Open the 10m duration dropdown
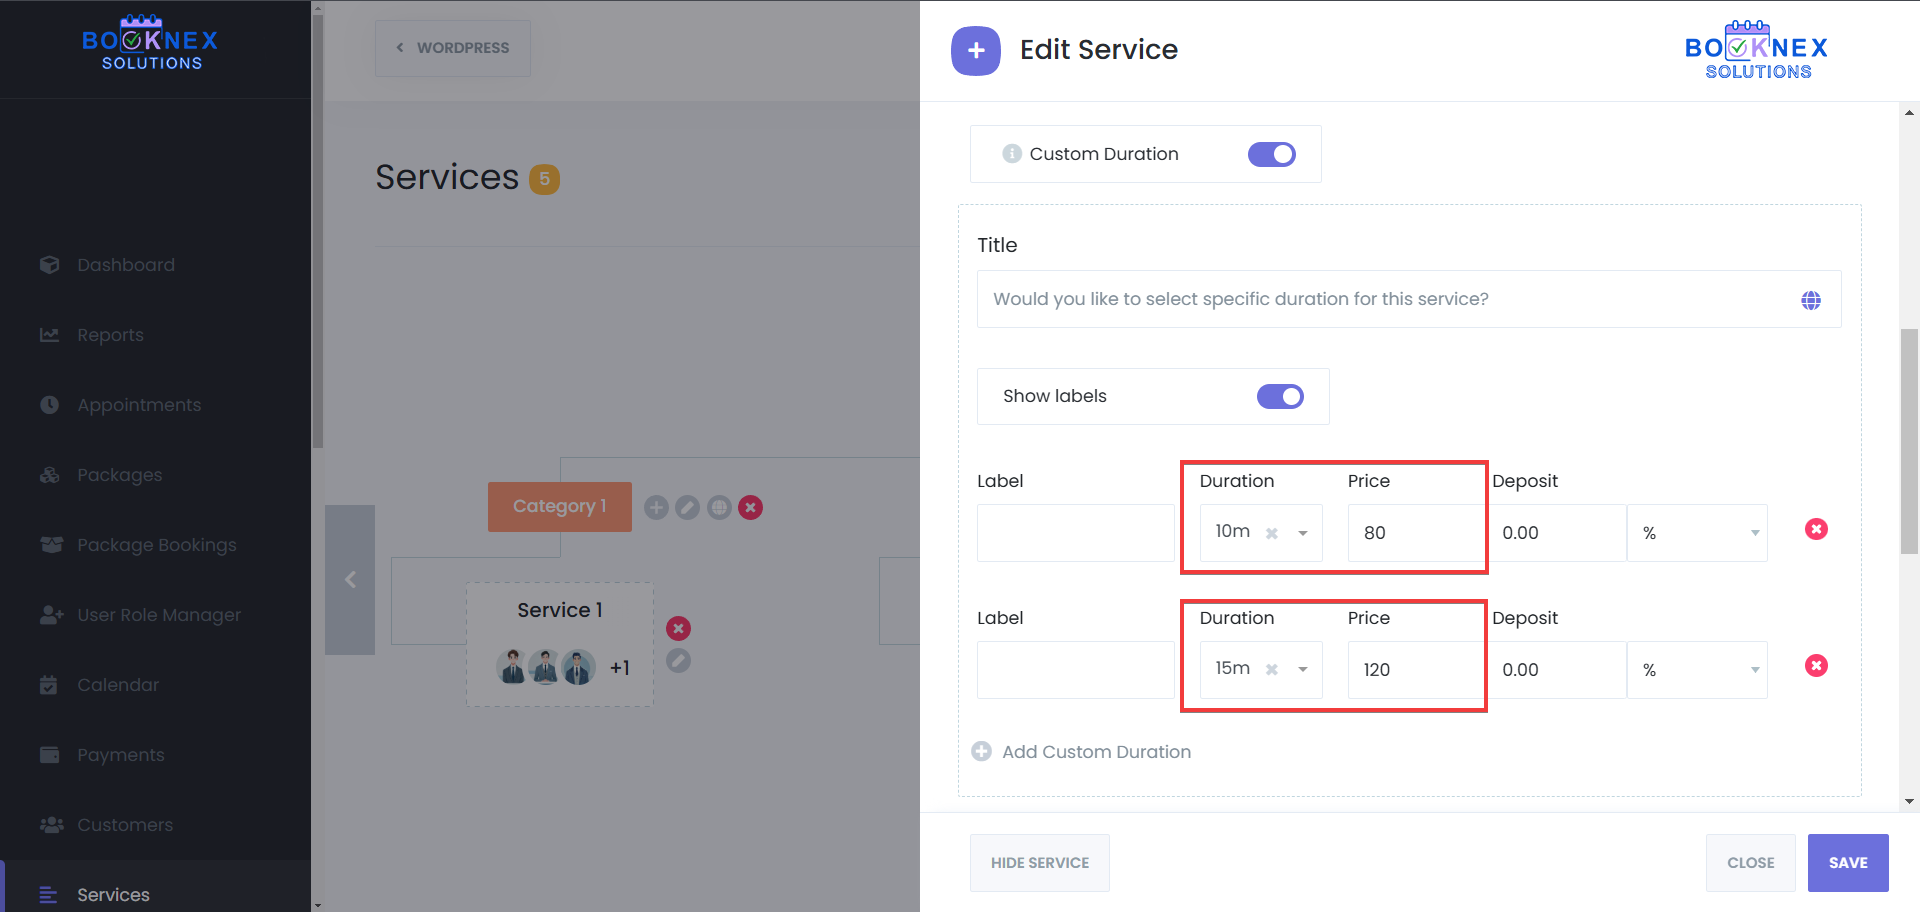Screen dimensions: 1920x912 (1301, 533)
